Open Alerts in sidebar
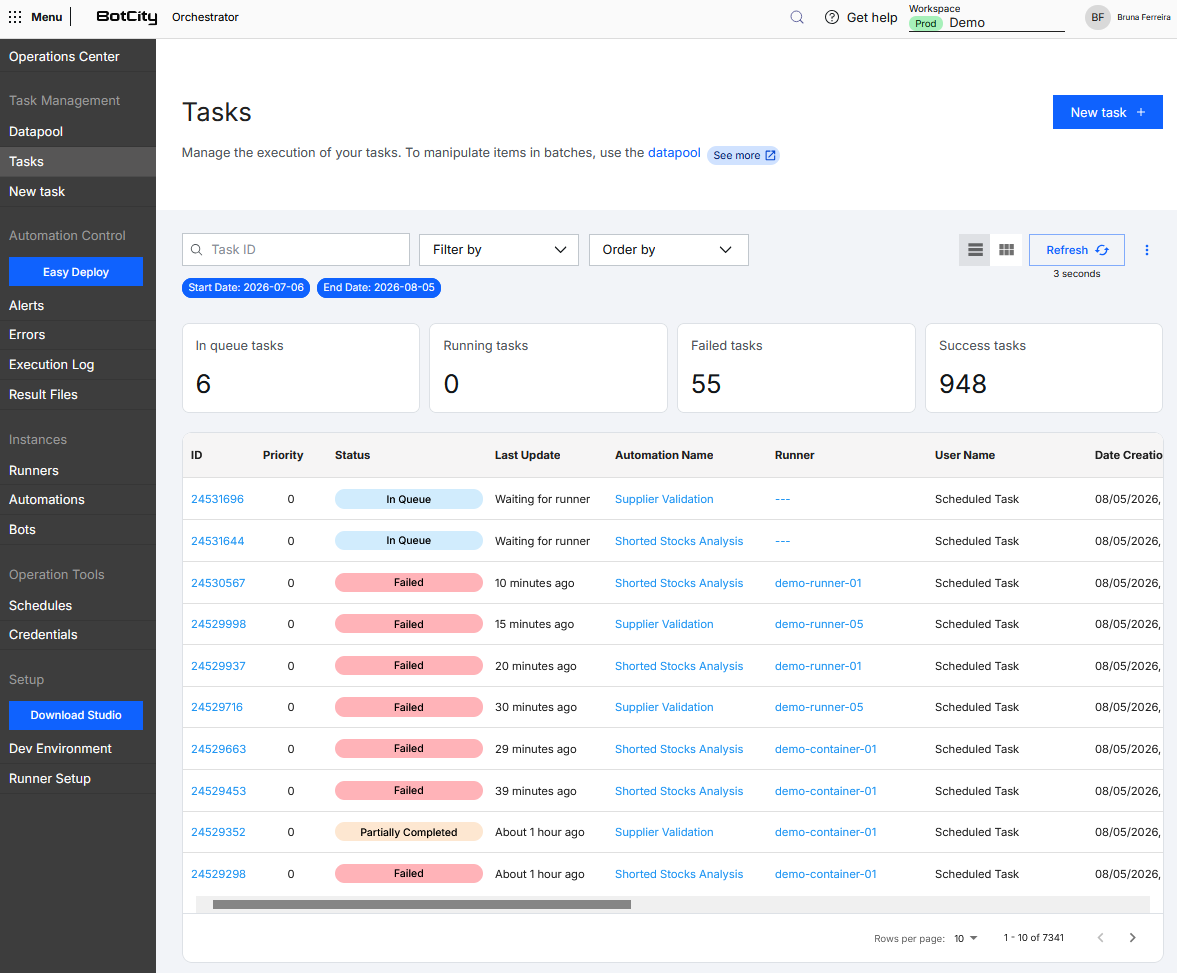This screenshot has width=1177, height=973. click(x=78, y=306)
